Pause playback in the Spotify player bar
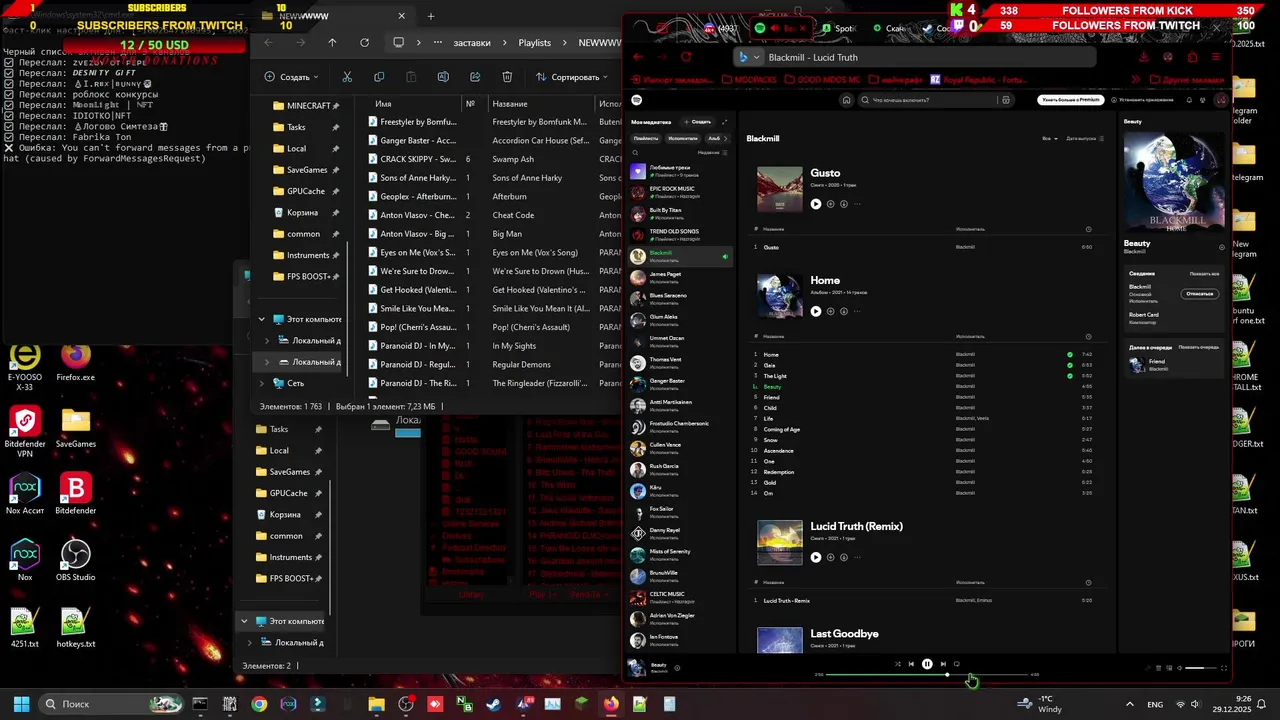The height and width of the screenshot is (720, 1280). [x=927, y=664]
